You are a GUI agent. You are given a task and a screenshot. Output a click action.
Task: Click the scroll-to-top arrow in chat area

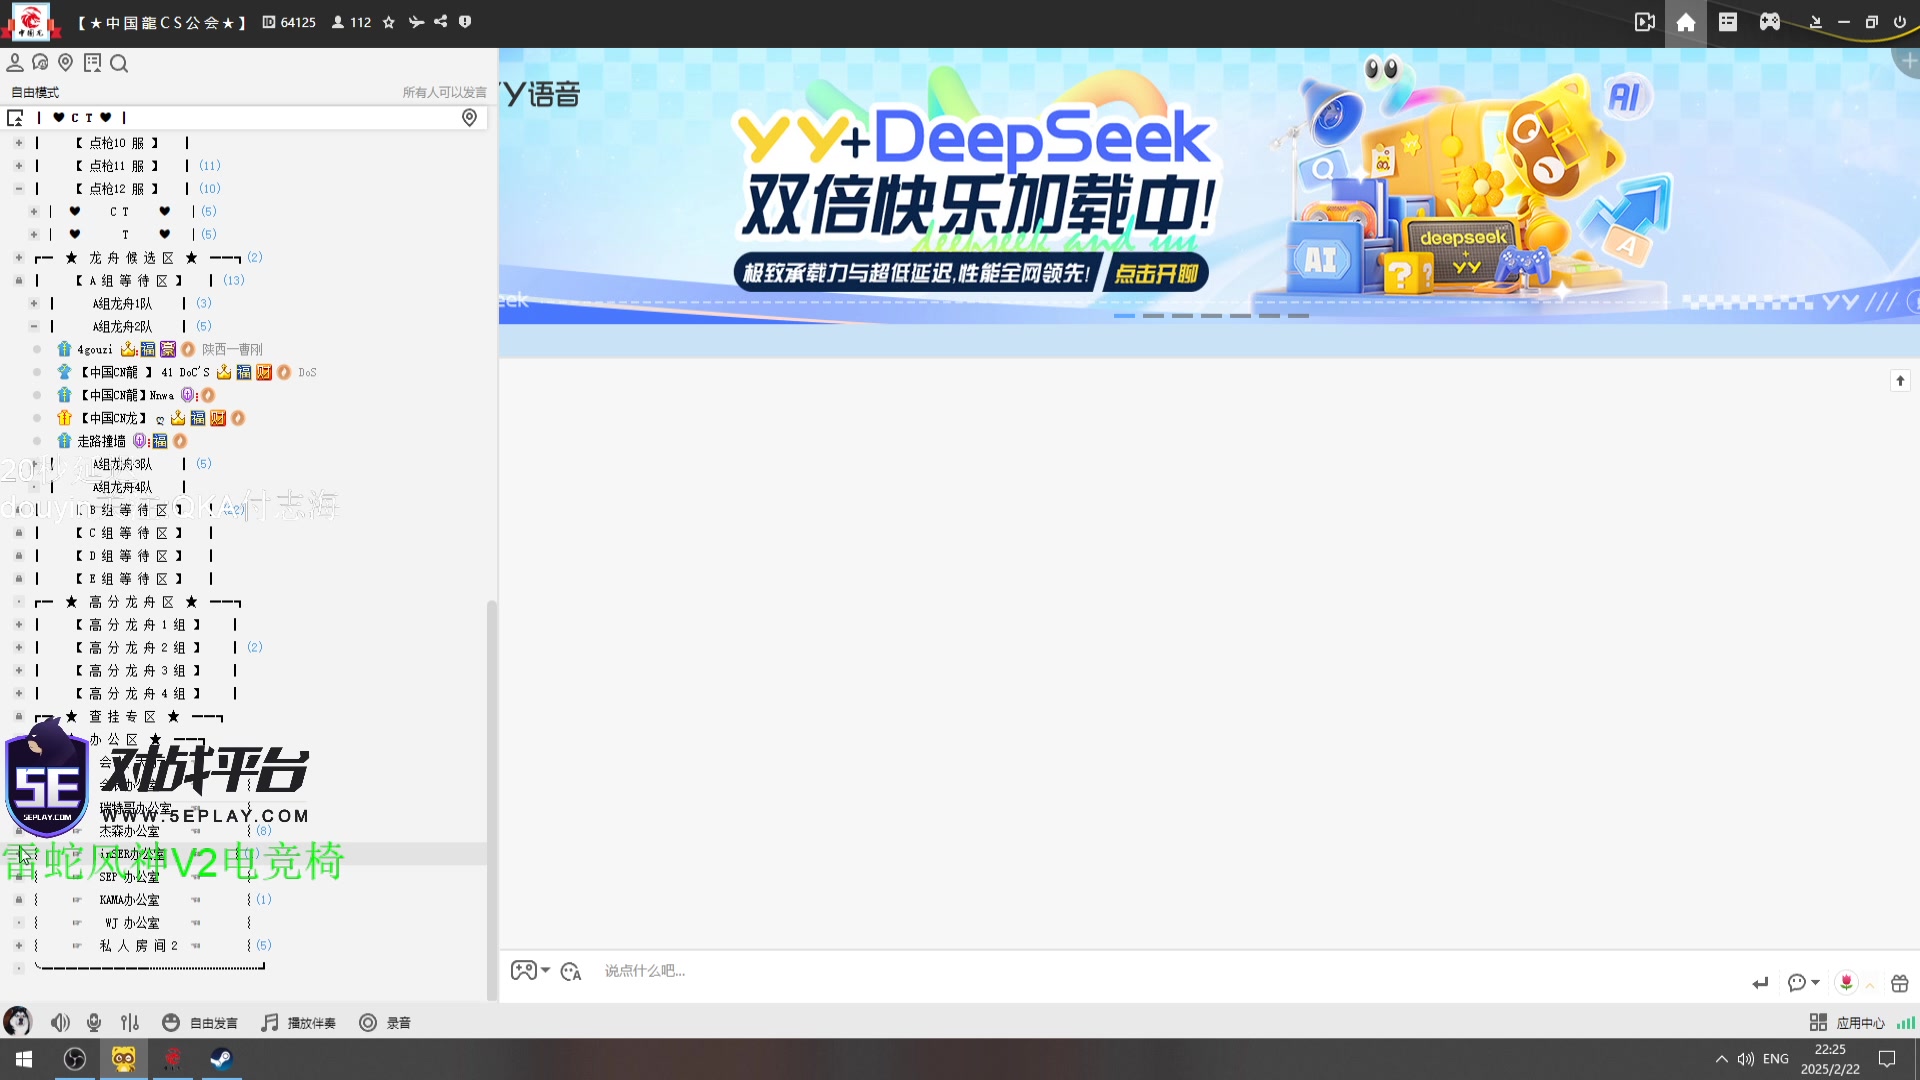1900,381
